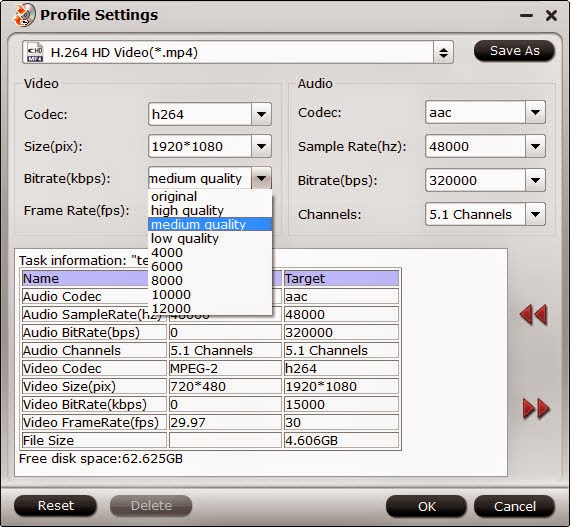Expand the audio Codec aac dropdown
The image size is (570, 527).
[x=535, y=112]
